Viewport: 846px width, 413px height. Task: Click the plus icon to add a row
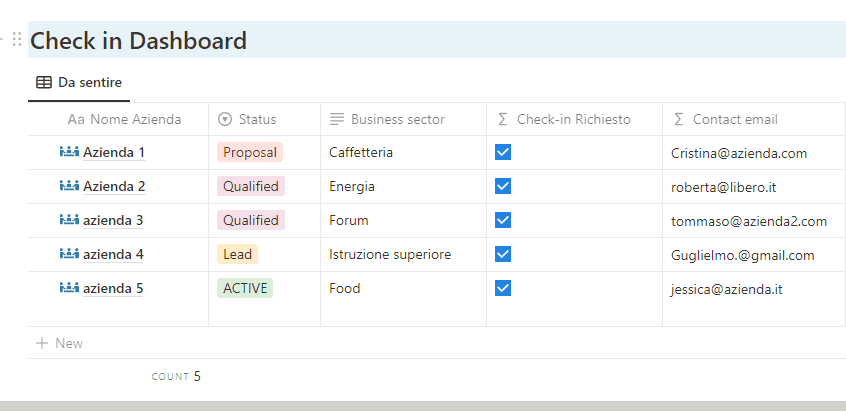42,343
